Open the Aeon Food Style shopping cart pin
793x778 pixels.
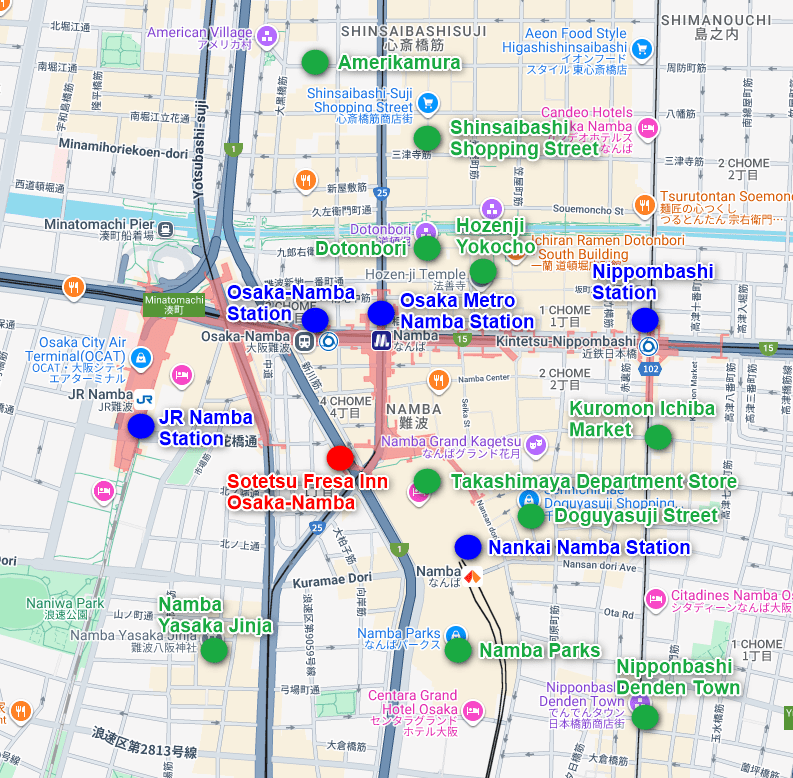642,50
